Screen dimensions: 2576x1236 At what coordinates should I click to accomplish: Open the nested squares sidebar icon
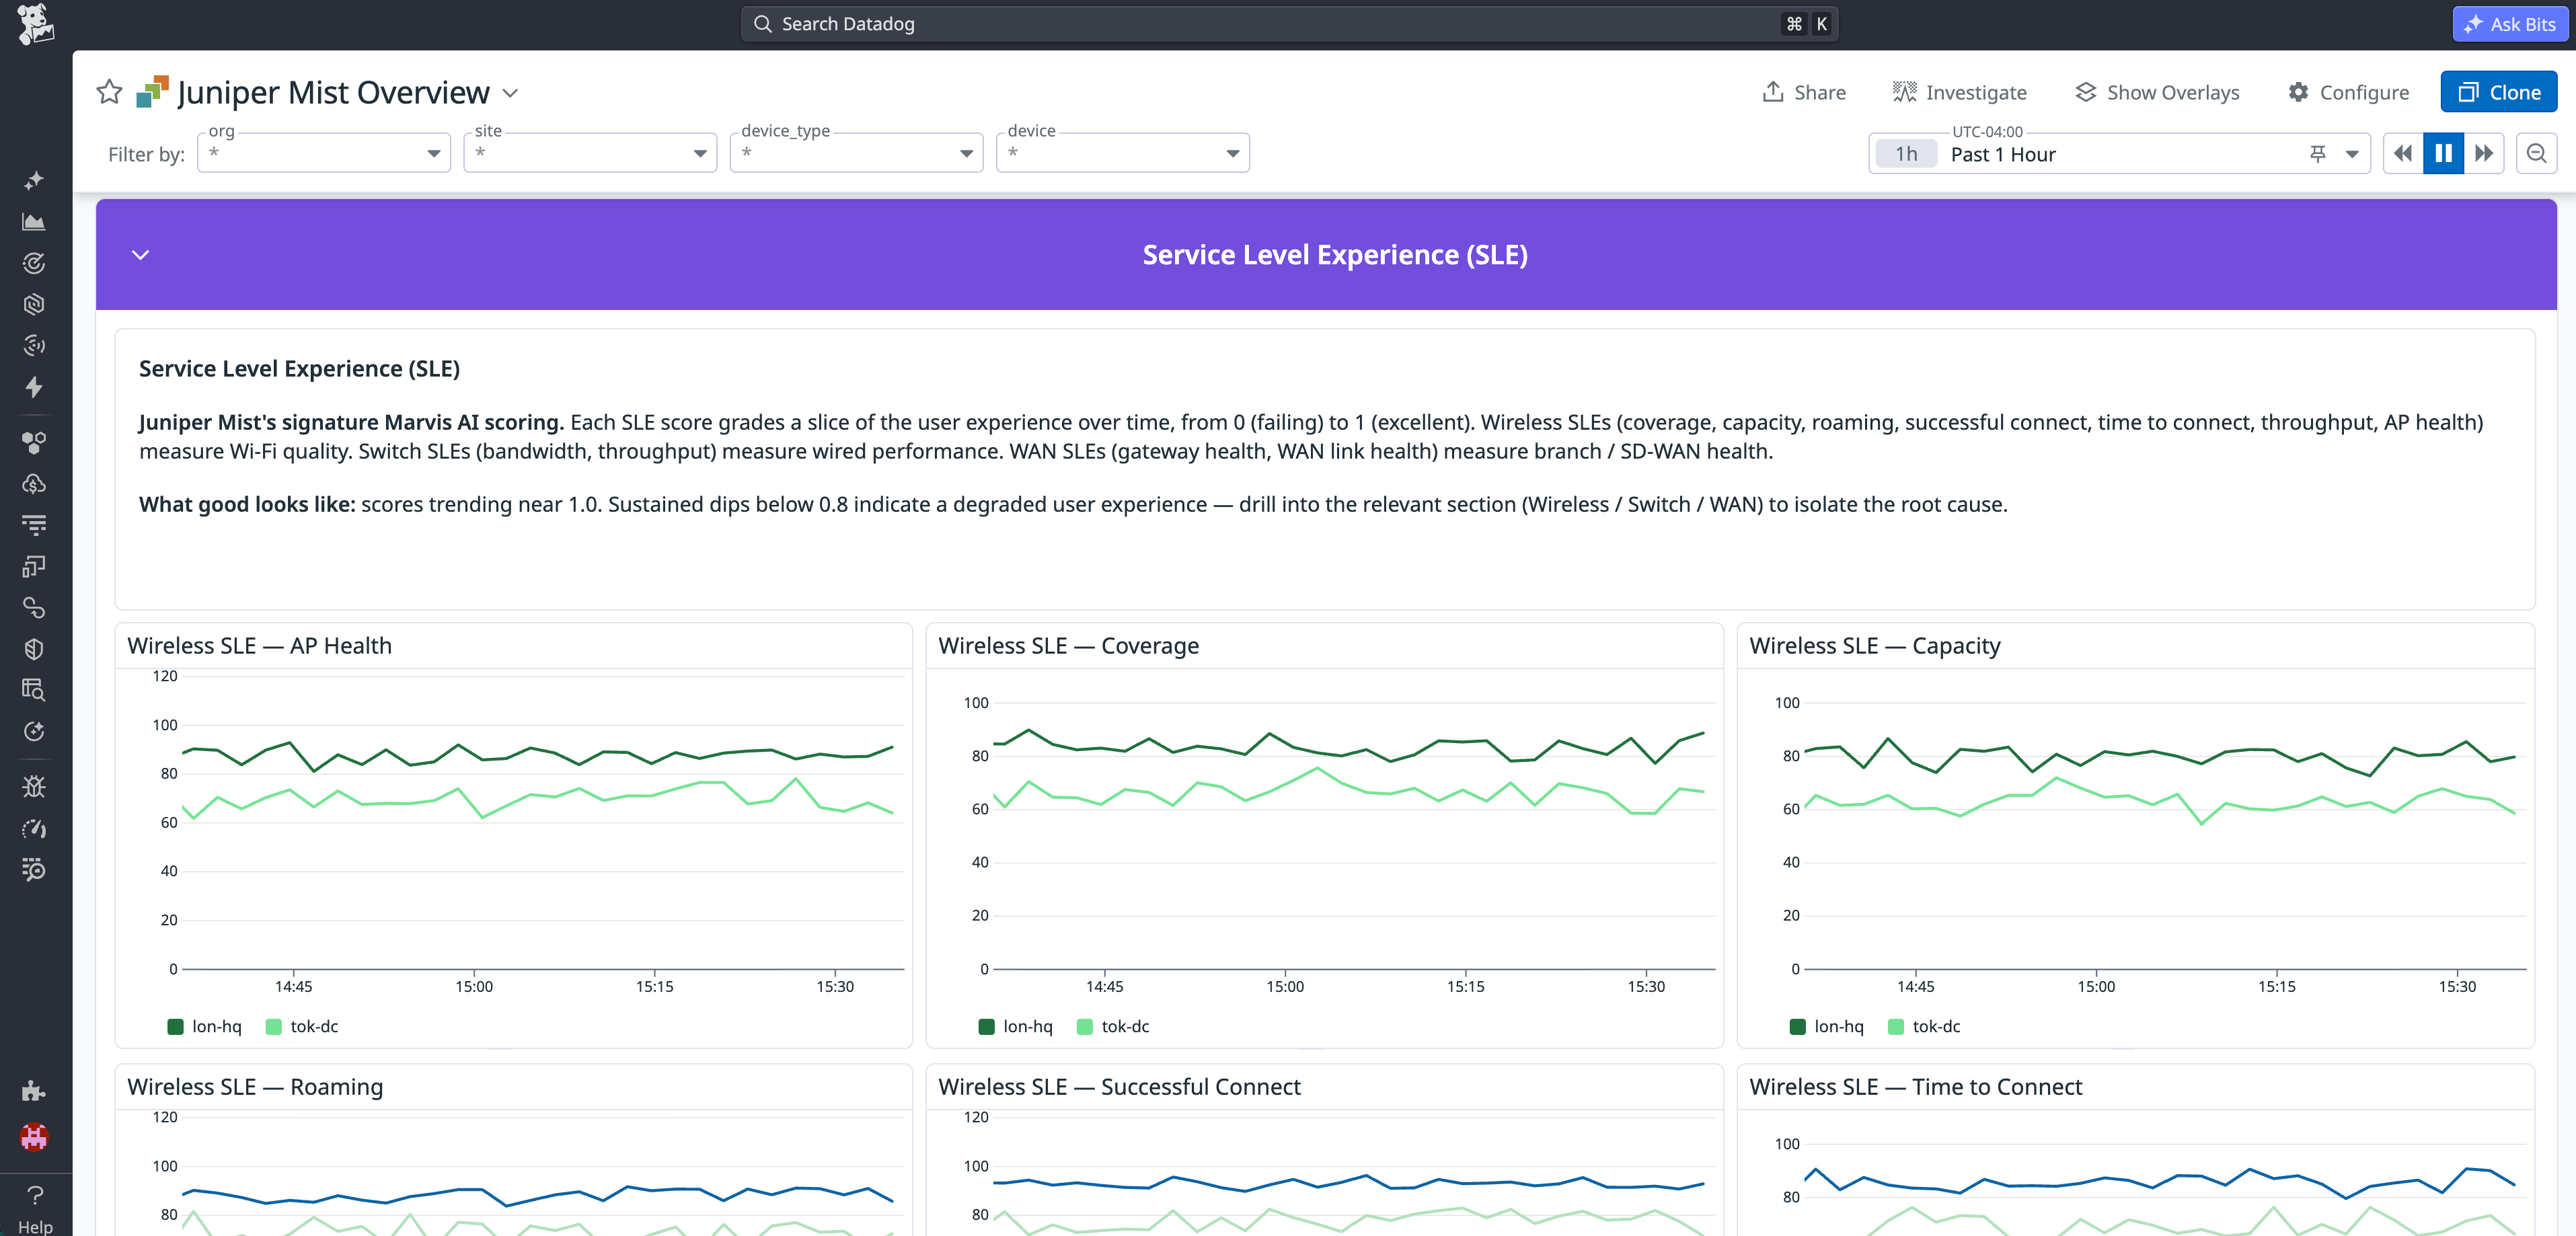point(34,566)
